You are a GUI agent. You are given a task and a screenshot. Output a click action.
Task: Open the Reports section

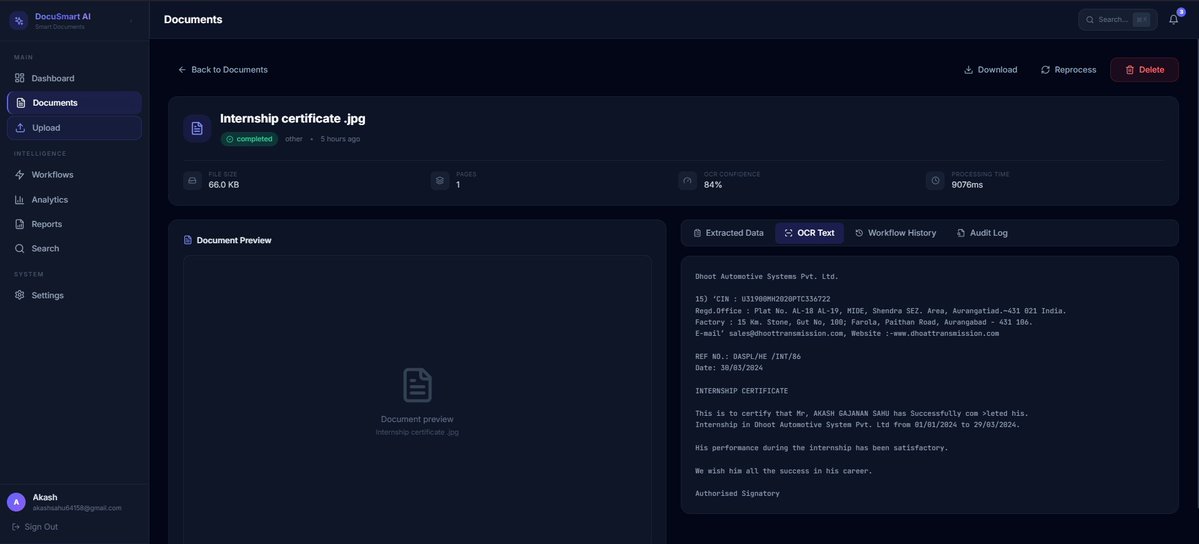pyautogui.click(x=74, y=224)
